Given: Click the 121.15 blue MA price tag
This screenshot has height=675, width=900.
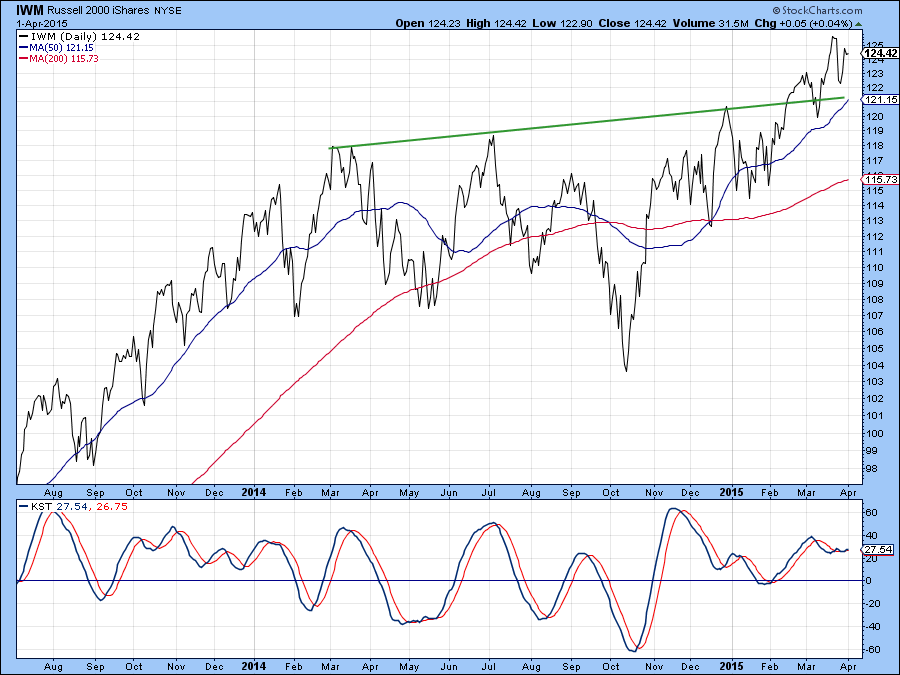Looking at the screenshot, I should click(880, 100).
